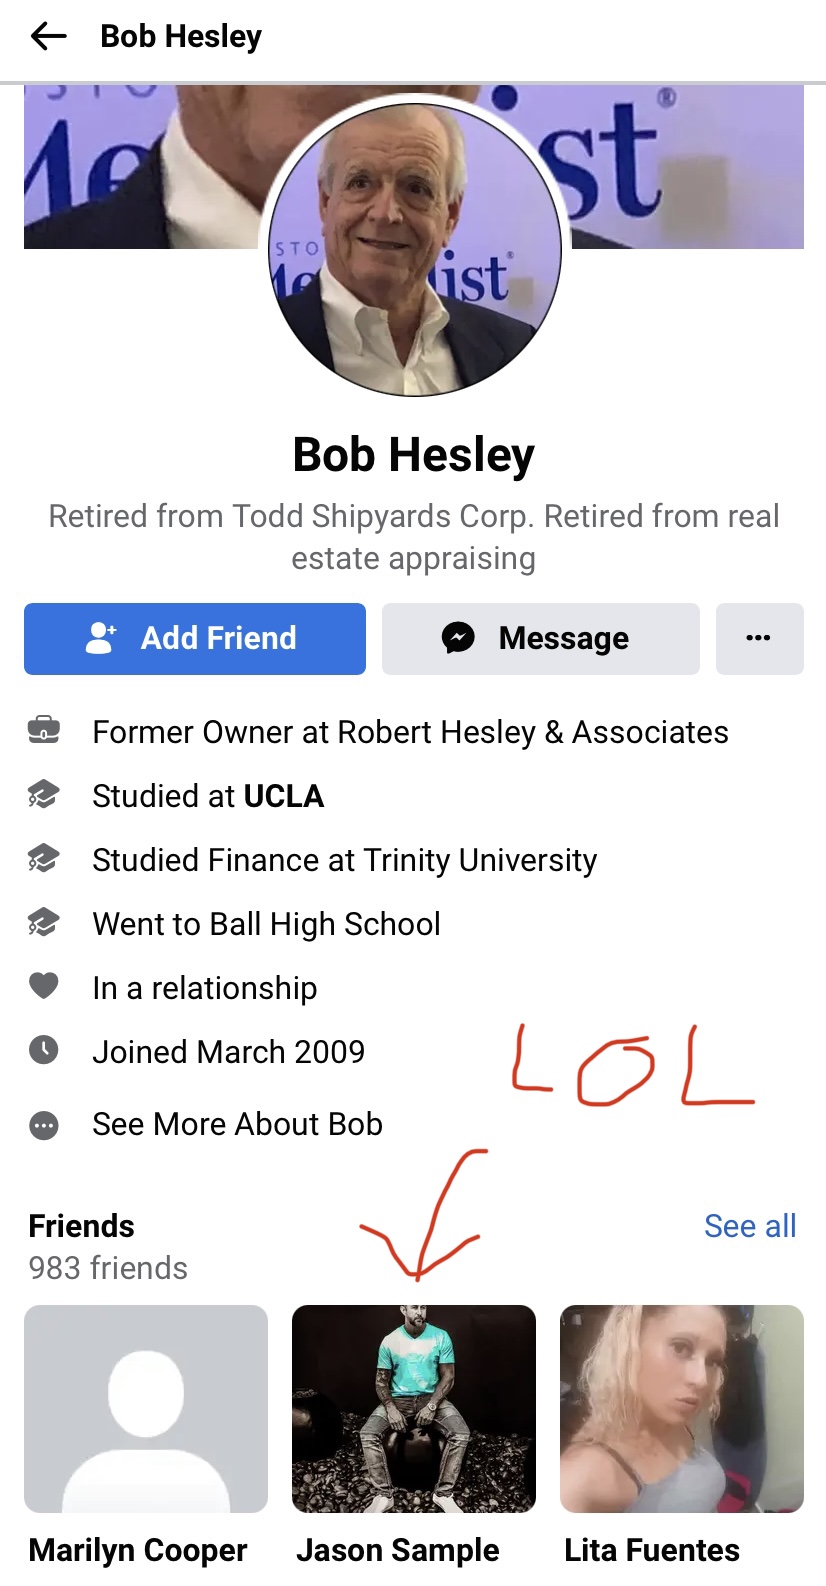826x1586 pixels.
Task: Expand See More About Bob
Action: point(237,1124)
